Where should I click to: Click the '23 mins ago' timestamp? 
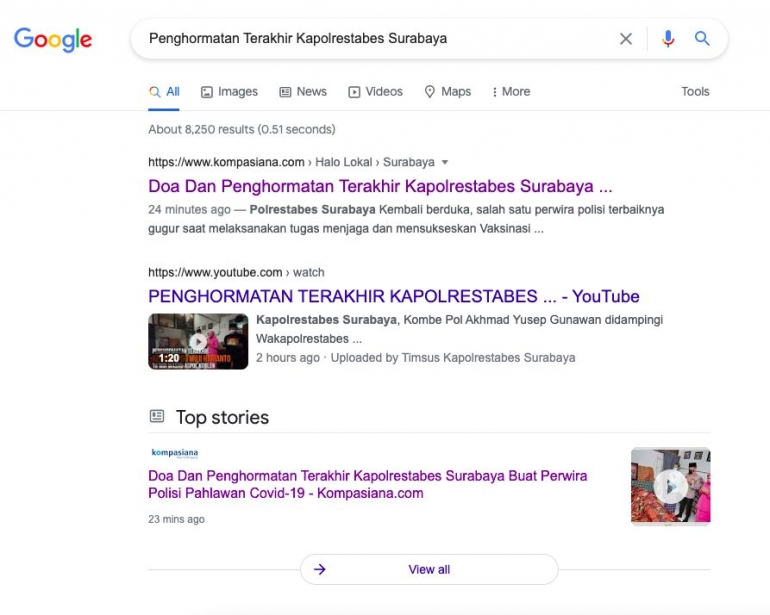(176, 519)
